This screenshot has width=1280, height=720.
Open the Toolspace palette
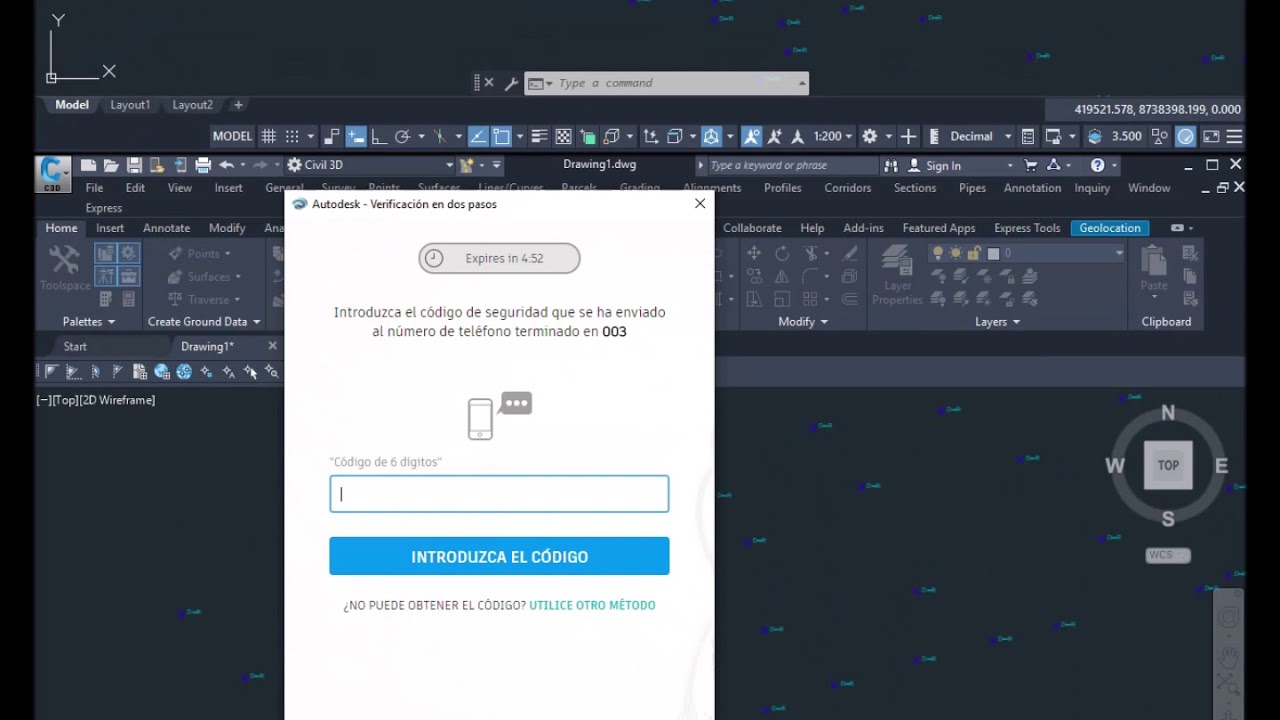click(65, 268)
